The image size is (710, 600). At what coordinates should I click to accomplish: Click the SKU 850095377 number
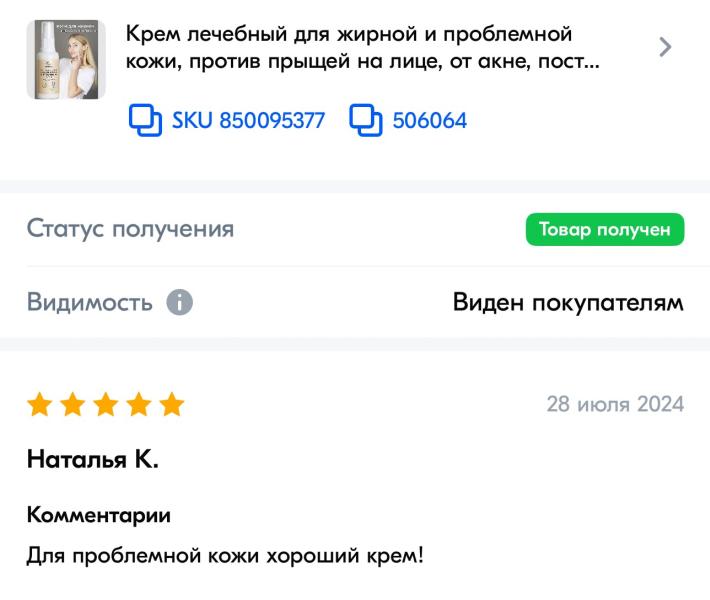[x=248, y=121]
